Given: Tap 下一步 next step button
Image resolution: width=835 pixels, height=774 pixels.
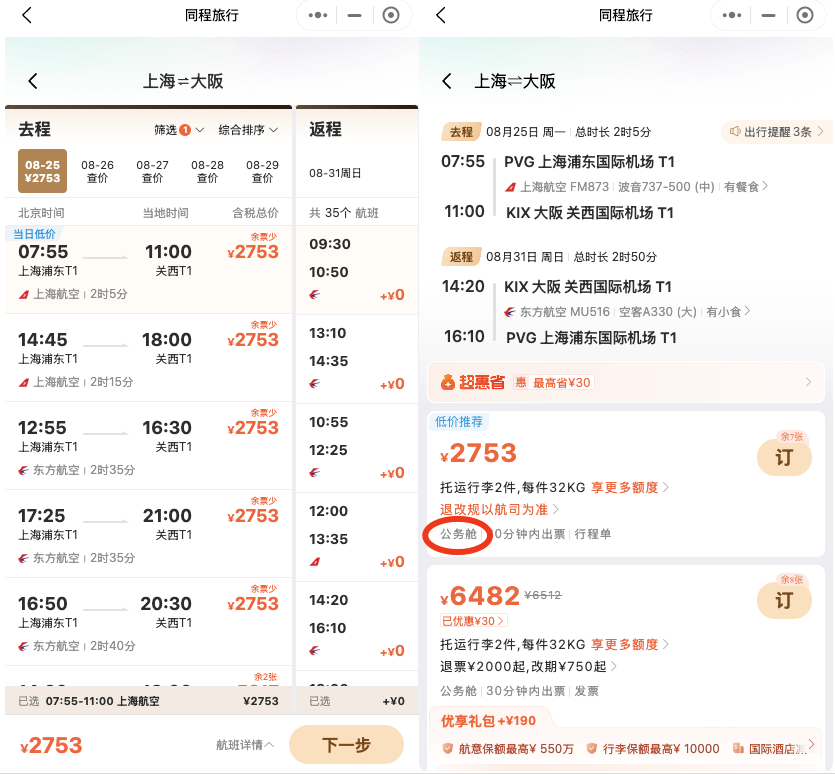Looking at the screenshot, I should click(x=347, y=744).
